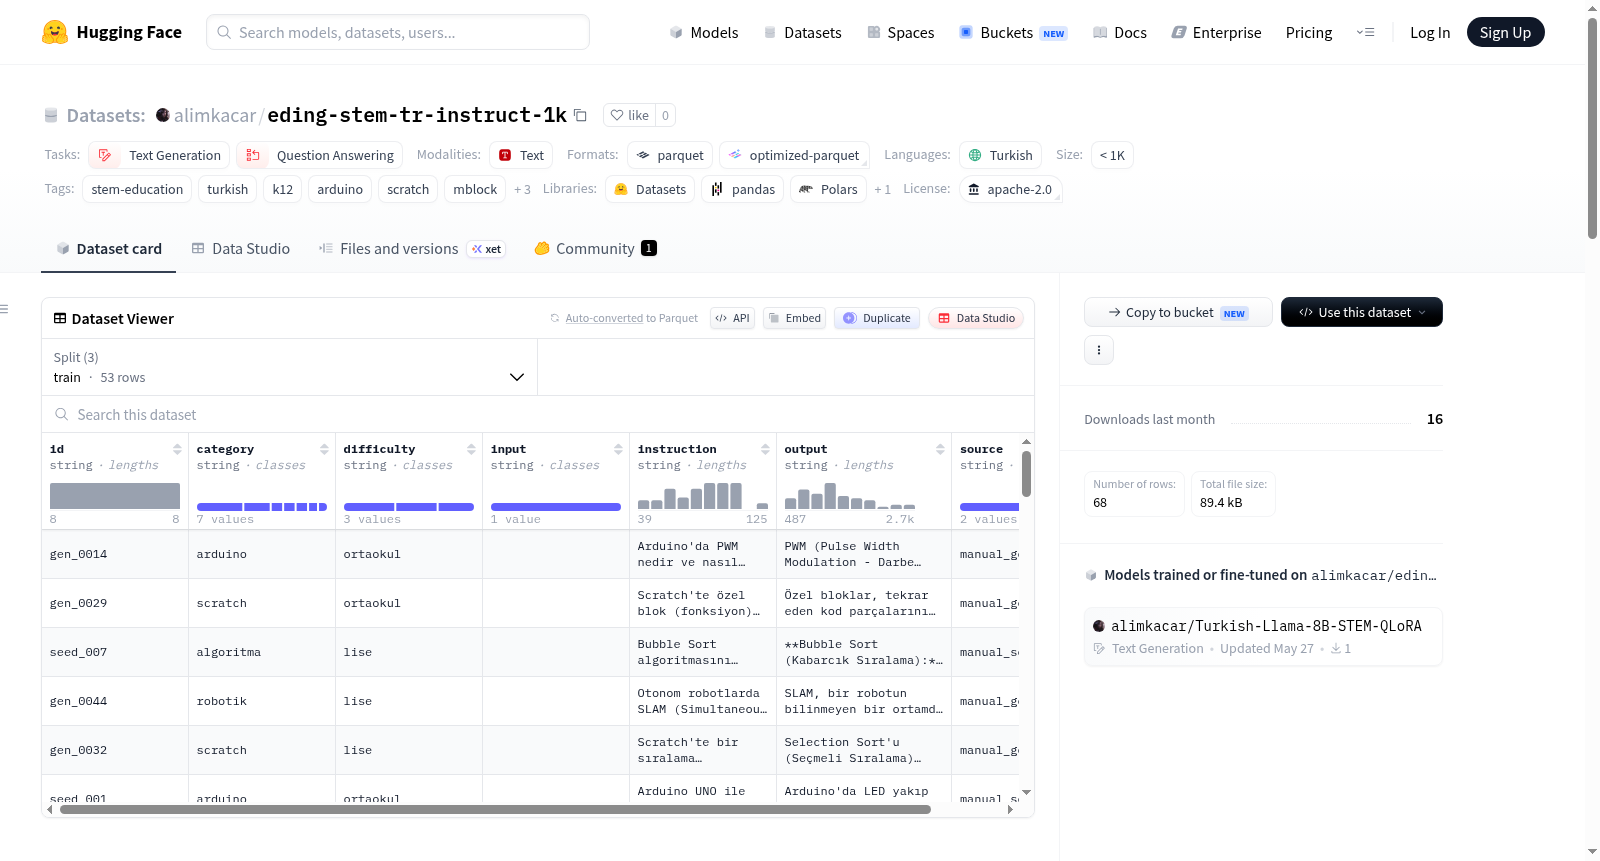This screenshot has height=861, width=1600.
Task: Click the API button in Dataset Viewer
Action: tap(732, 318)
